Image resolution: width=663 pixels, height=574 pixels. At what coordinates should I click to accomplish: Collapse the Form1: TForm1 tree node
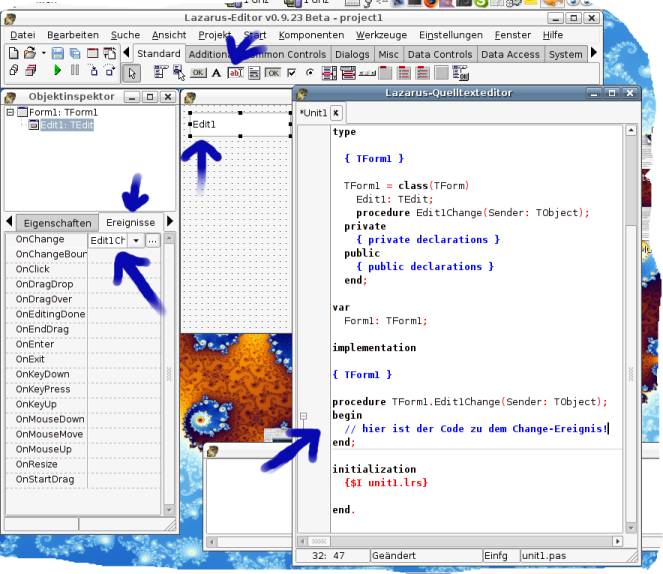(x=10, y=112)
